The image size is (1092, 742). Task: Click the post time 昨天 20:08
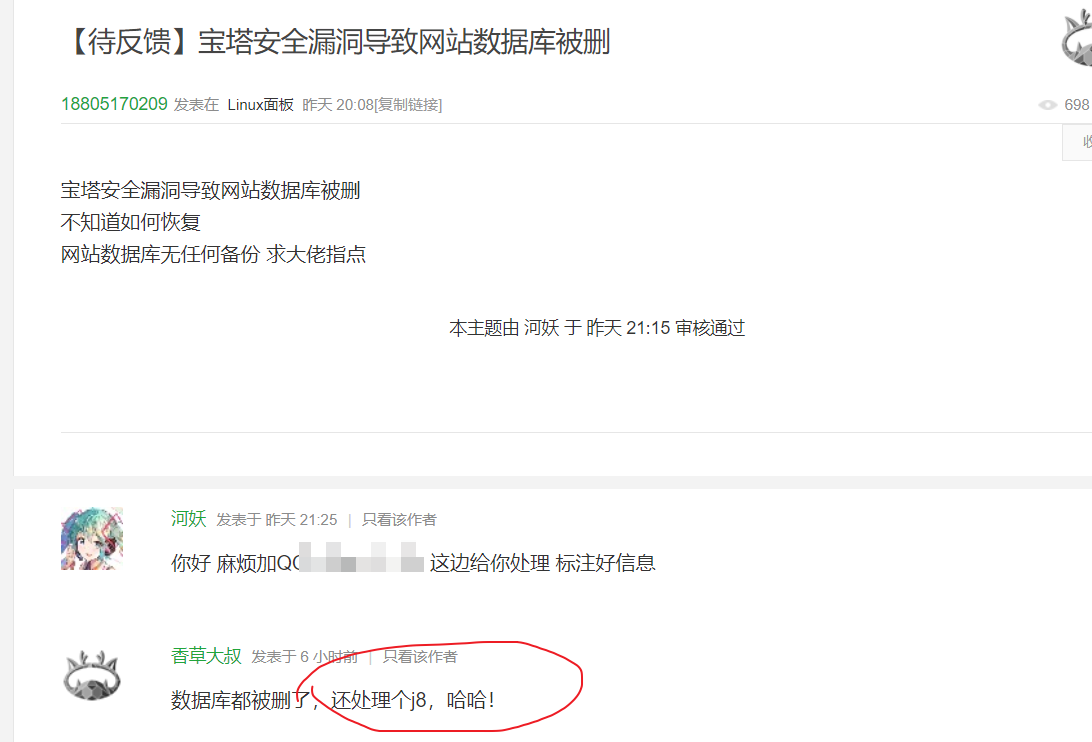[x=338, y=105]
